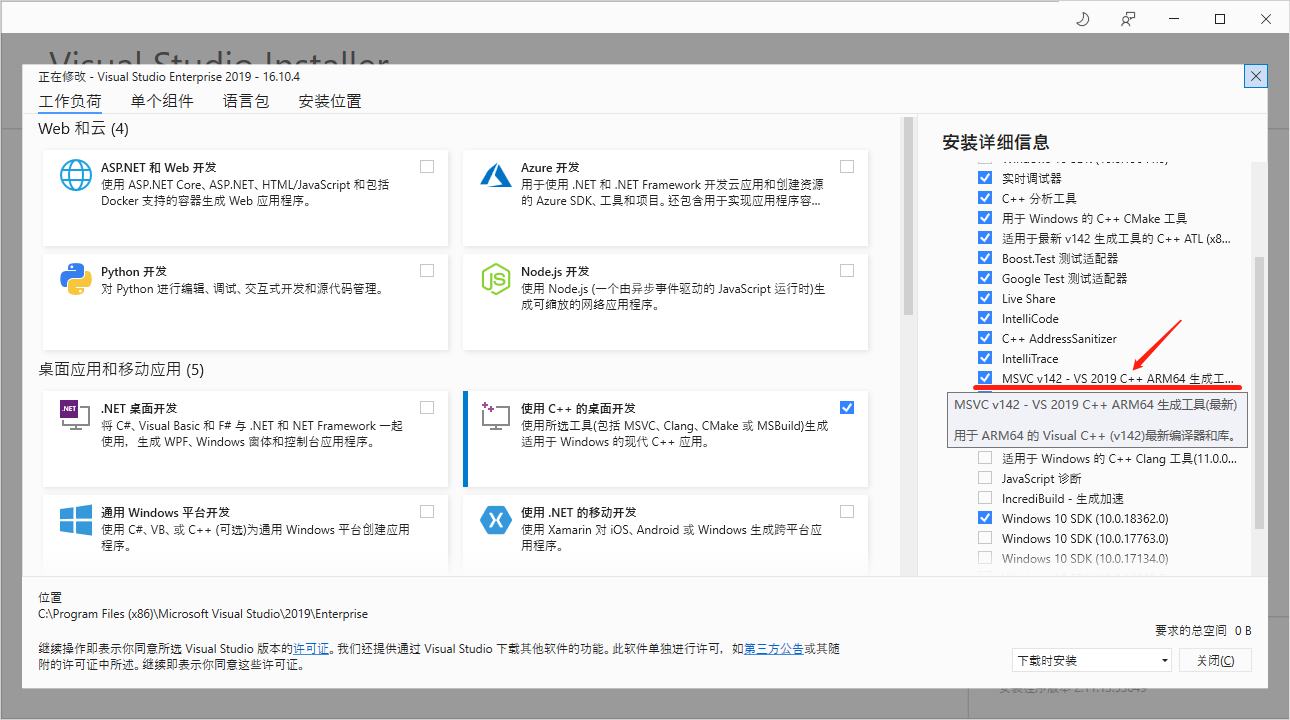Check the JavaScript 诊断 component
The width and height of the screenshot is (1290, 720).
point(985,478)
